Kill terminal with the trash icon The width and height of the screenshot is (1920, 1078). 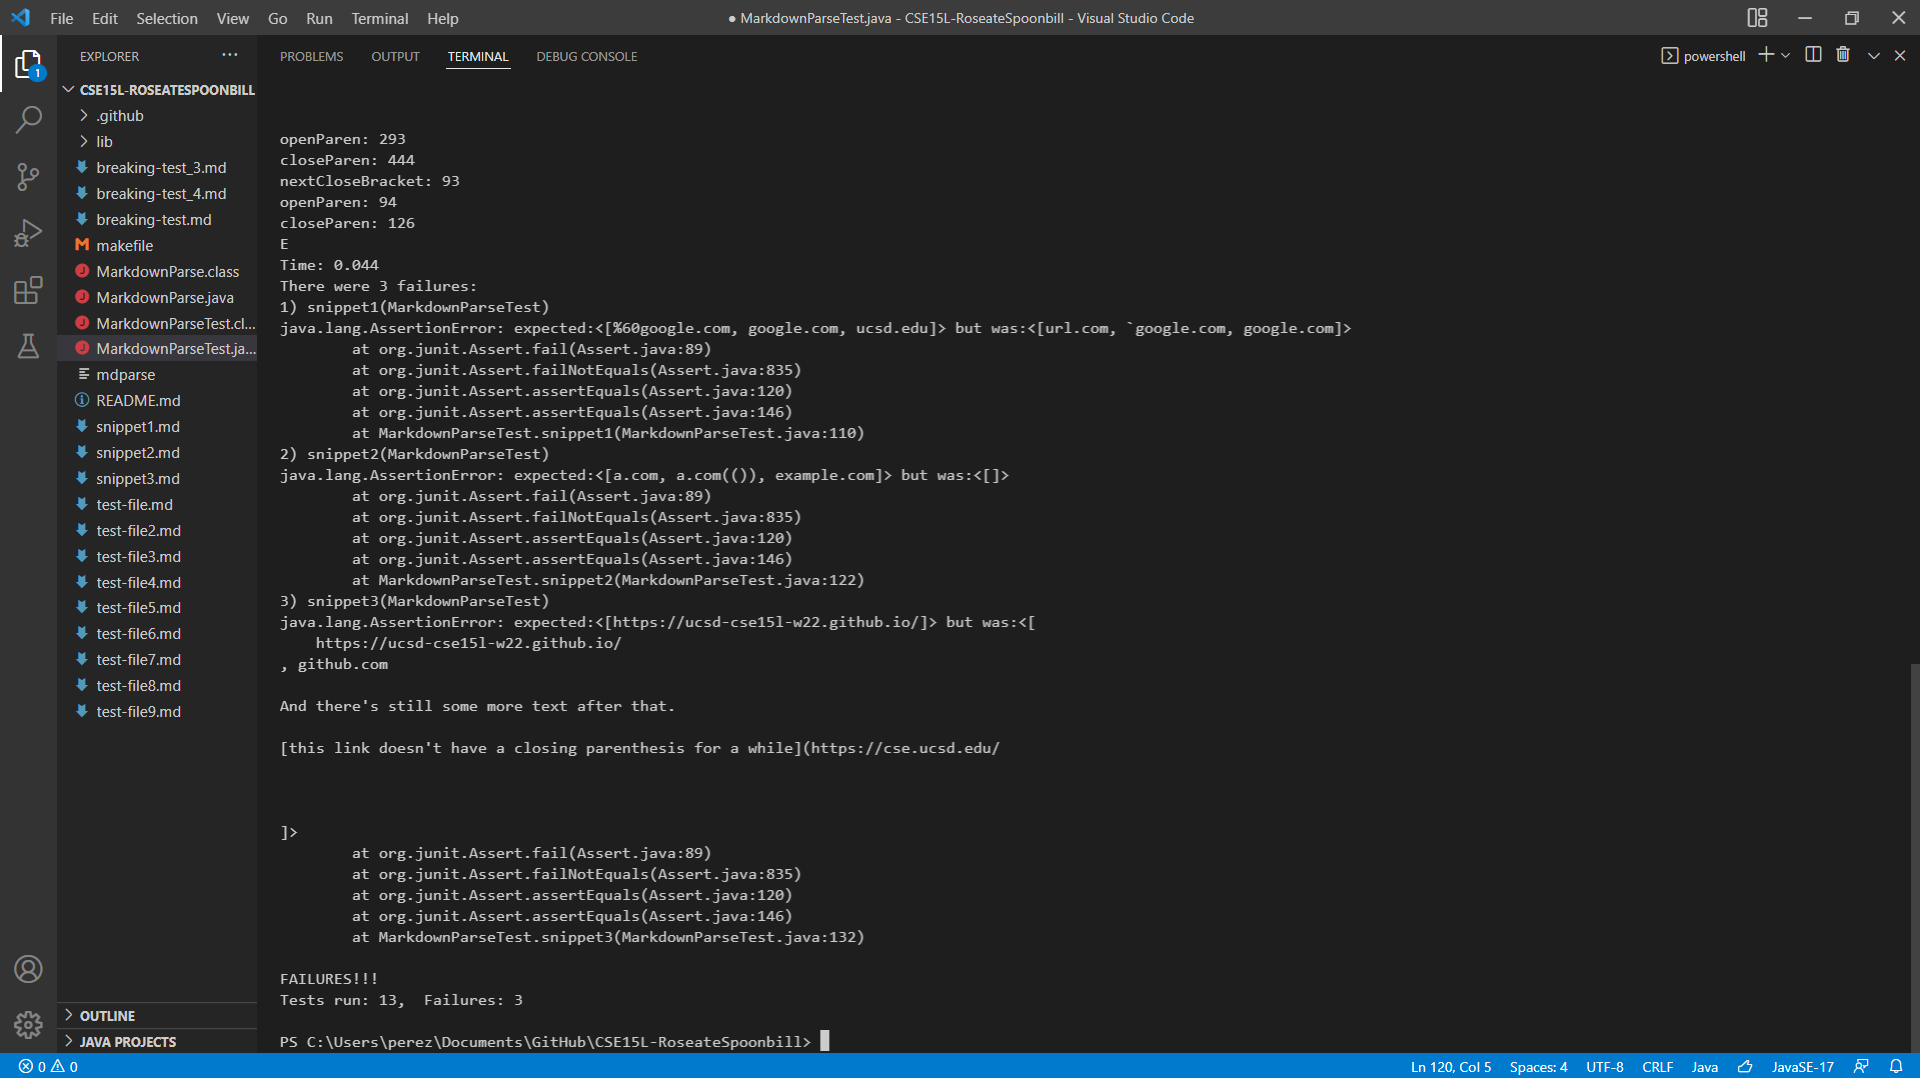pyautogui.click(x=1843, y=55)
